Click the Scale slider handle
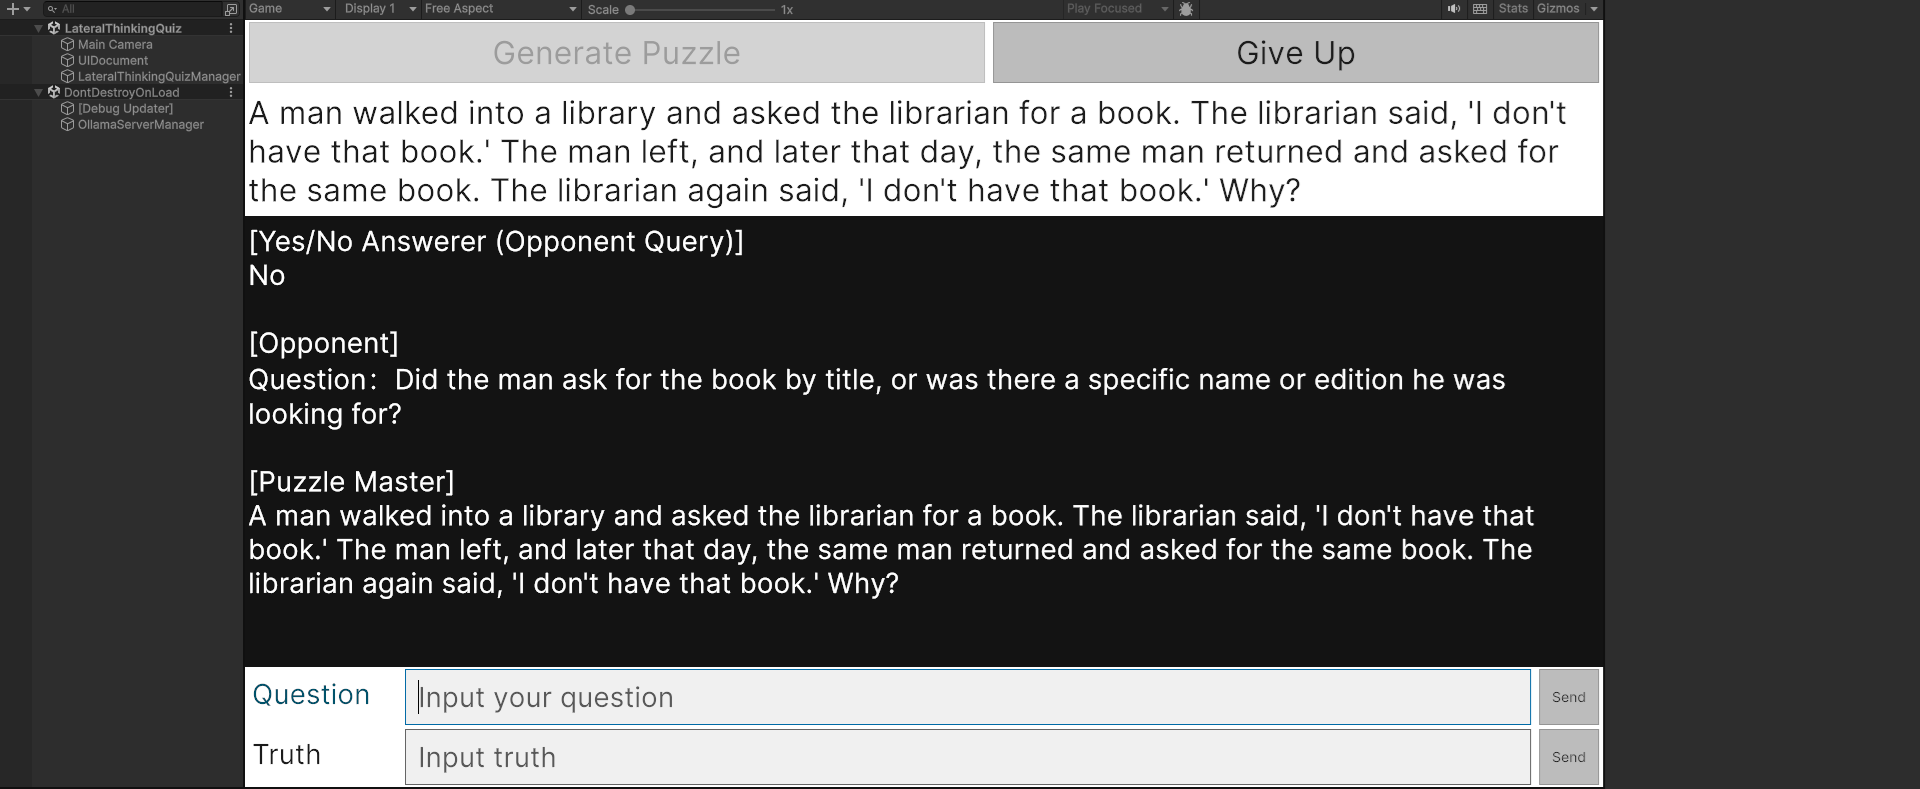Image resolution: width=1920 pixels, height=789 pixels. click(x=630, y=10)
